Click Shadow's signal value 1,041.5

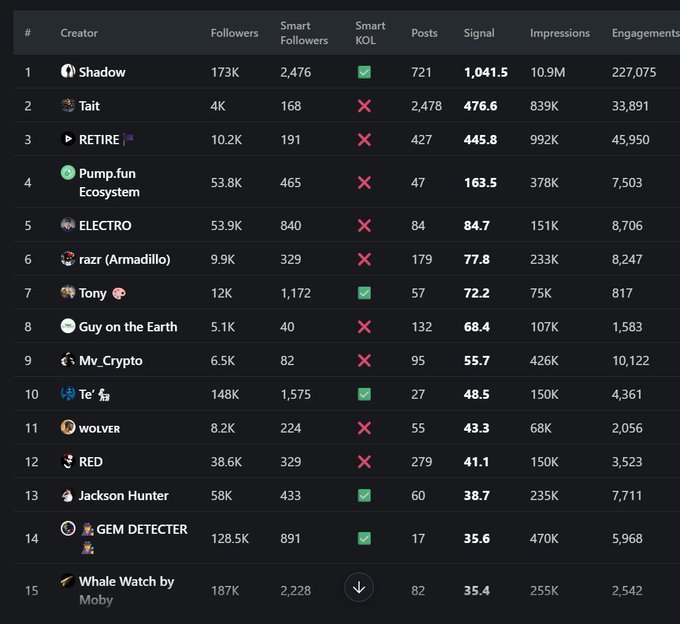(486, 72)
